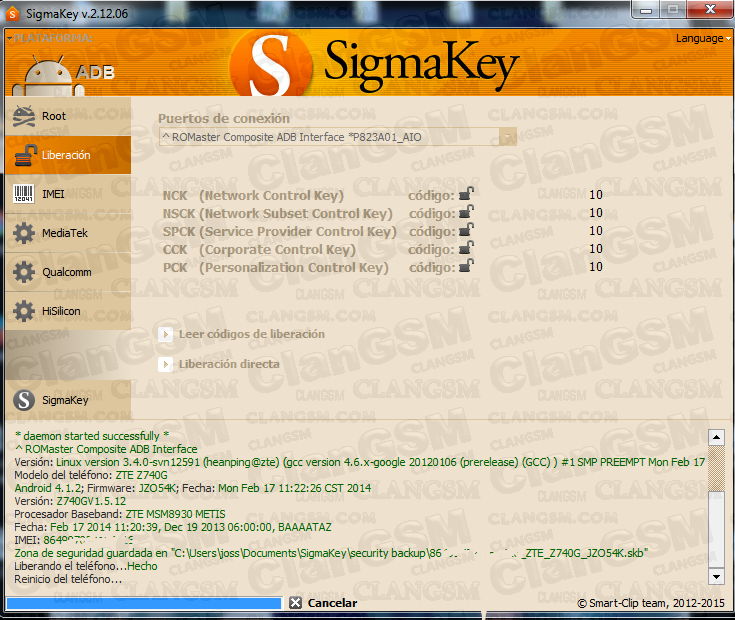Click 'Smart-Clip team, 2012-2015' copyright text

(651, 603)
